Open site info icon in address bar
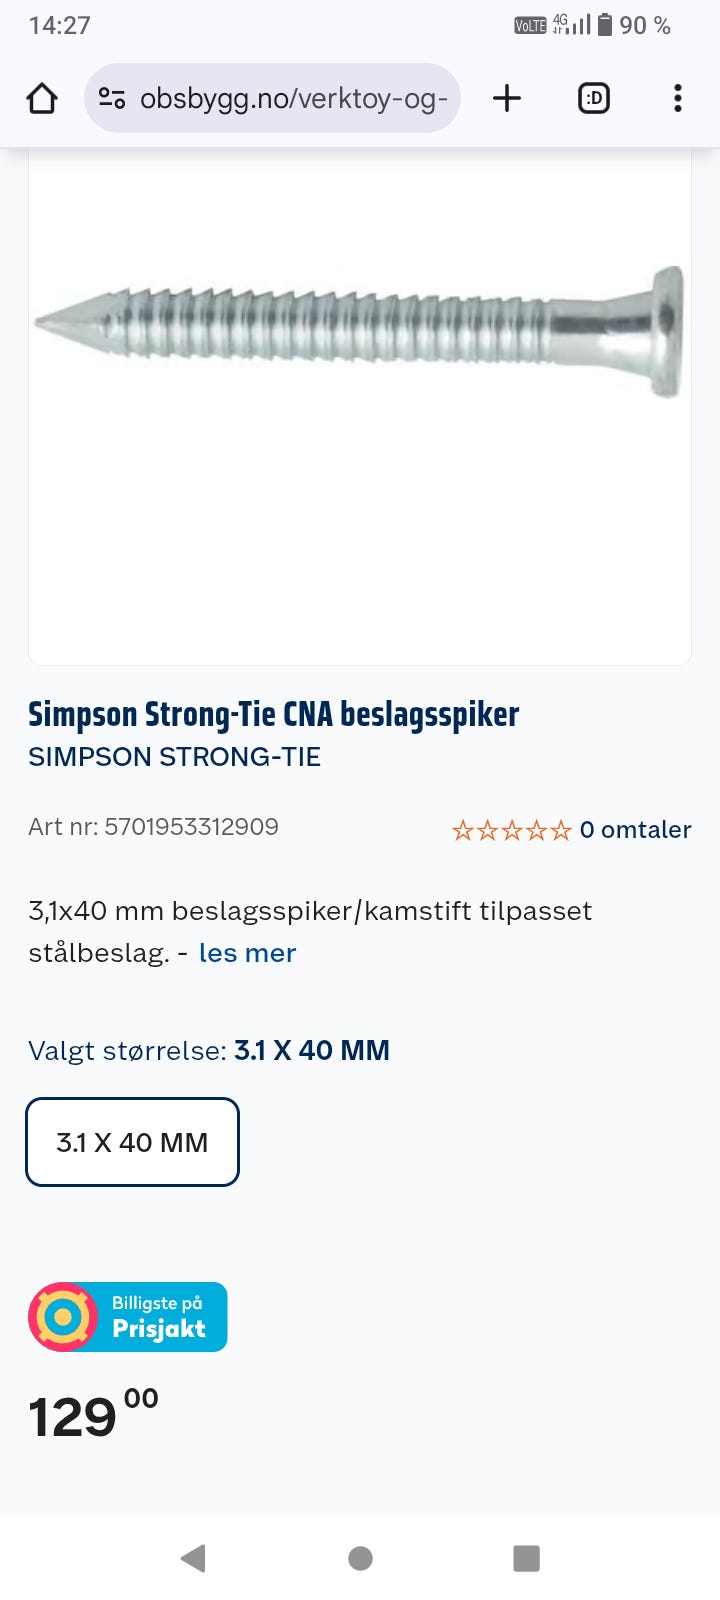The image size is (720, 1600). [x=112, y=98]
